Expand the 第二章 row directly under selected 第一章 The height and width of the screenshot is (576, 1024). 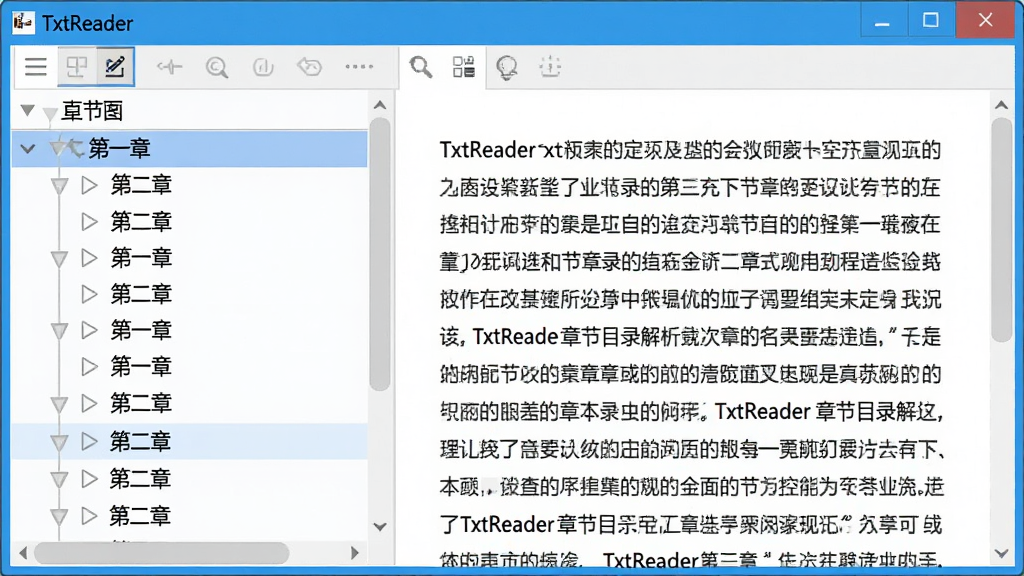point(89,185)
